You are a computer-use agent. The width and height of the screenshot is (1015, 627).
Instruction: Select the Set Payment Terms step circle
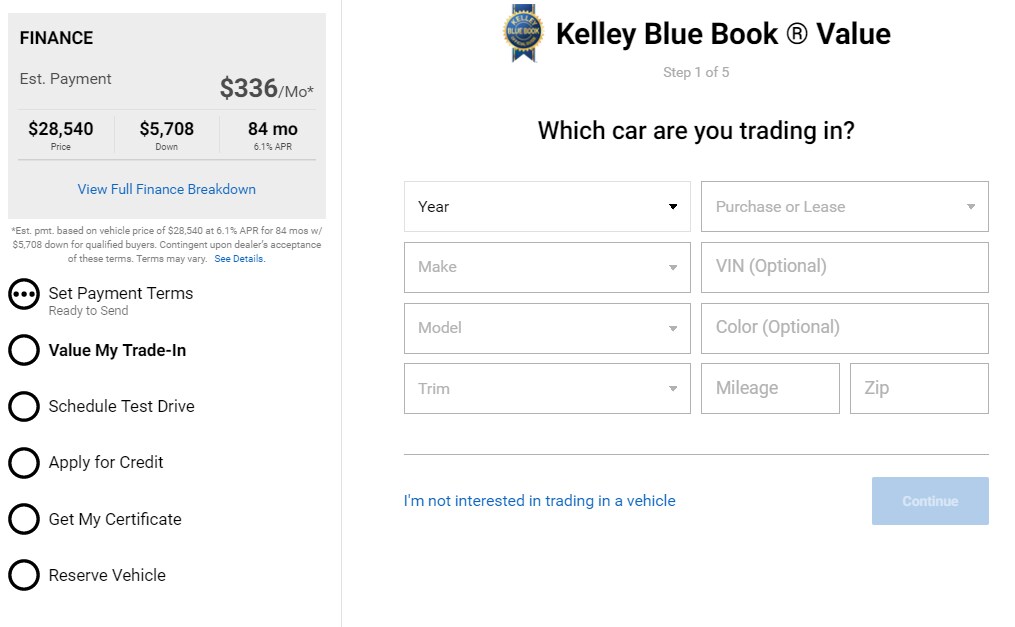coord(24,294)
